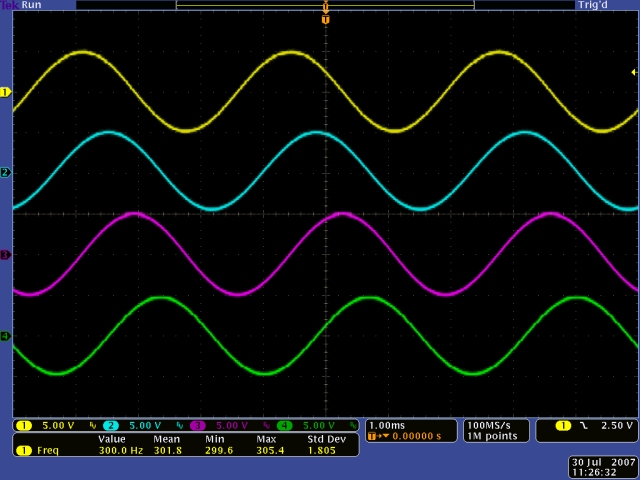Click the record view bar at top

[325, 5]
